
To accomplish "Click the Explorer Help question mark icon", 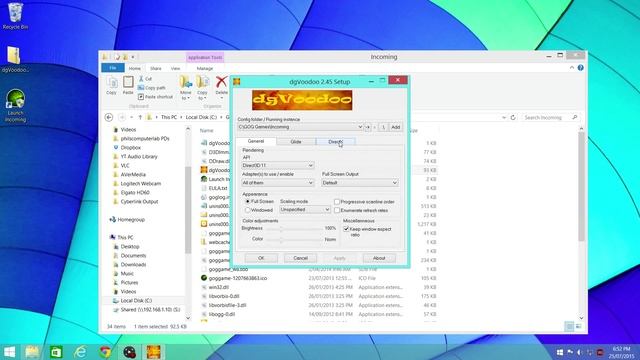I will (580, 68).
